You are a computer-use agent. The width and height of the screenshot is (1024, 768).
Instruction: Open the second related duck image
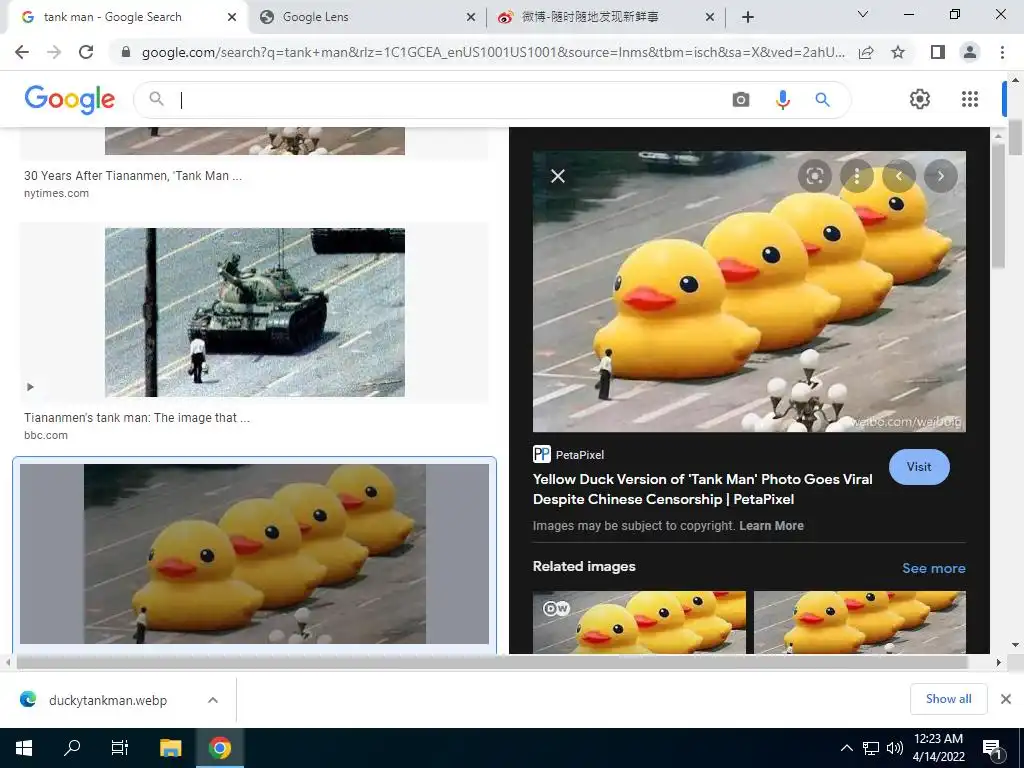[859, 622]
